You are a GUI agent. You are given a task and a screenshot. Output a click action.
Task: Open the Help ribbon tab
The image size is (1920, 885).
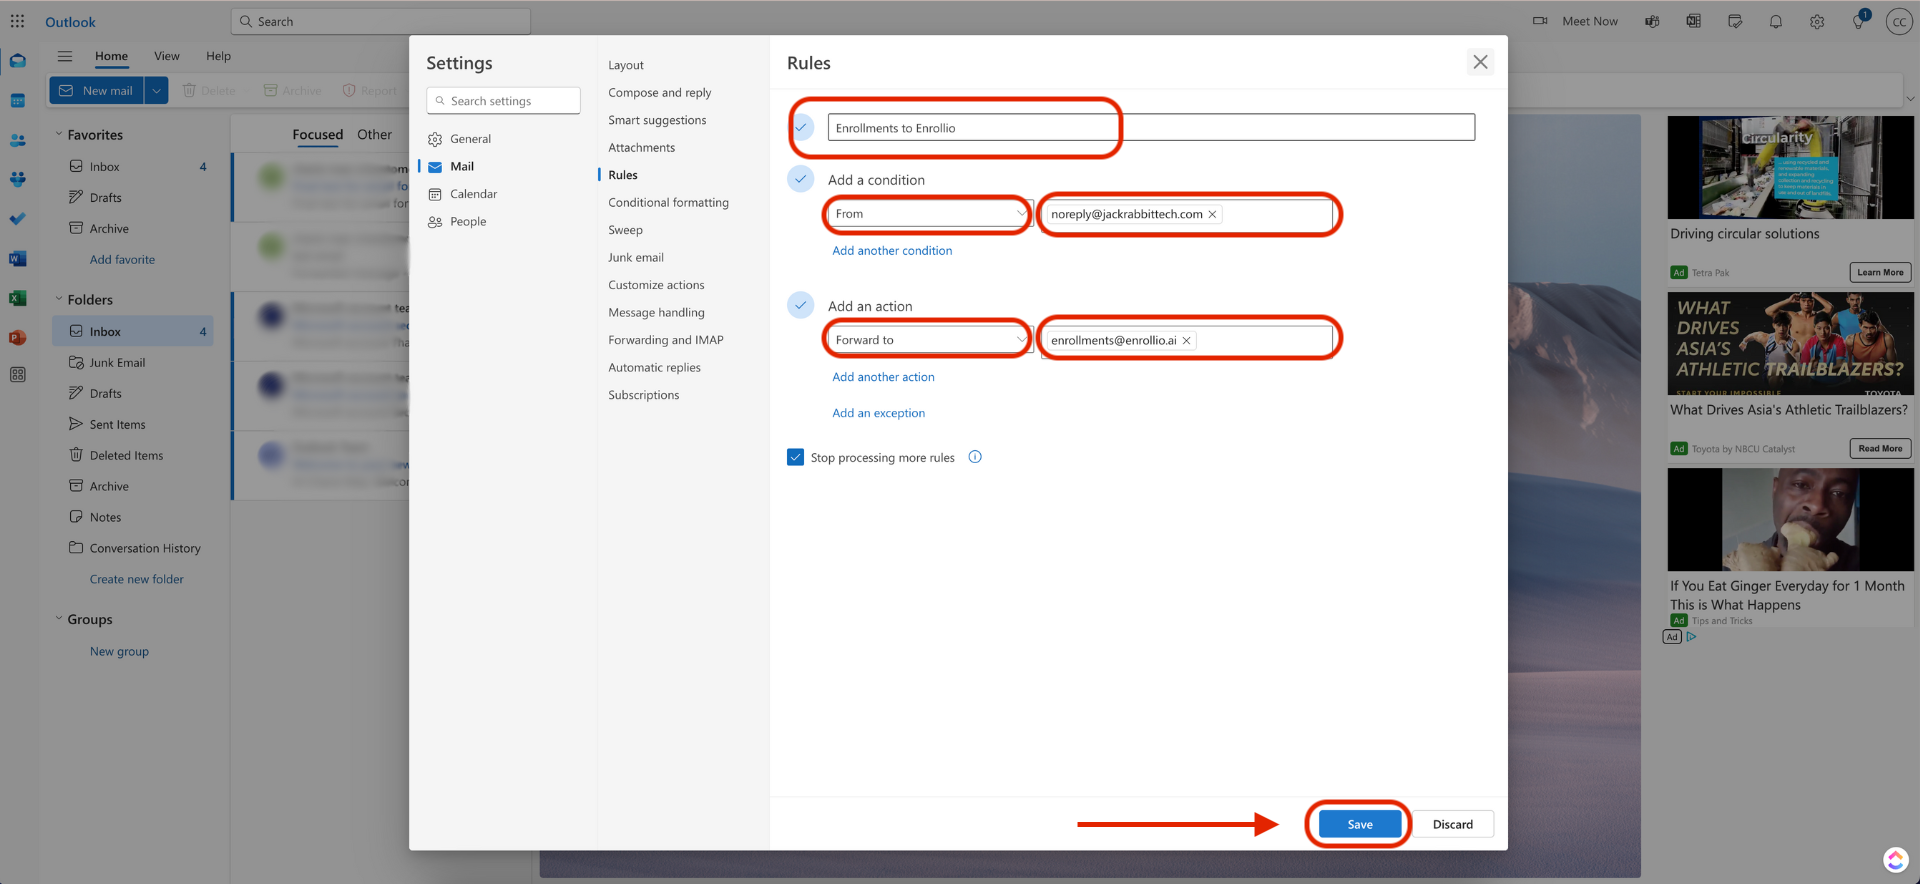218,56
